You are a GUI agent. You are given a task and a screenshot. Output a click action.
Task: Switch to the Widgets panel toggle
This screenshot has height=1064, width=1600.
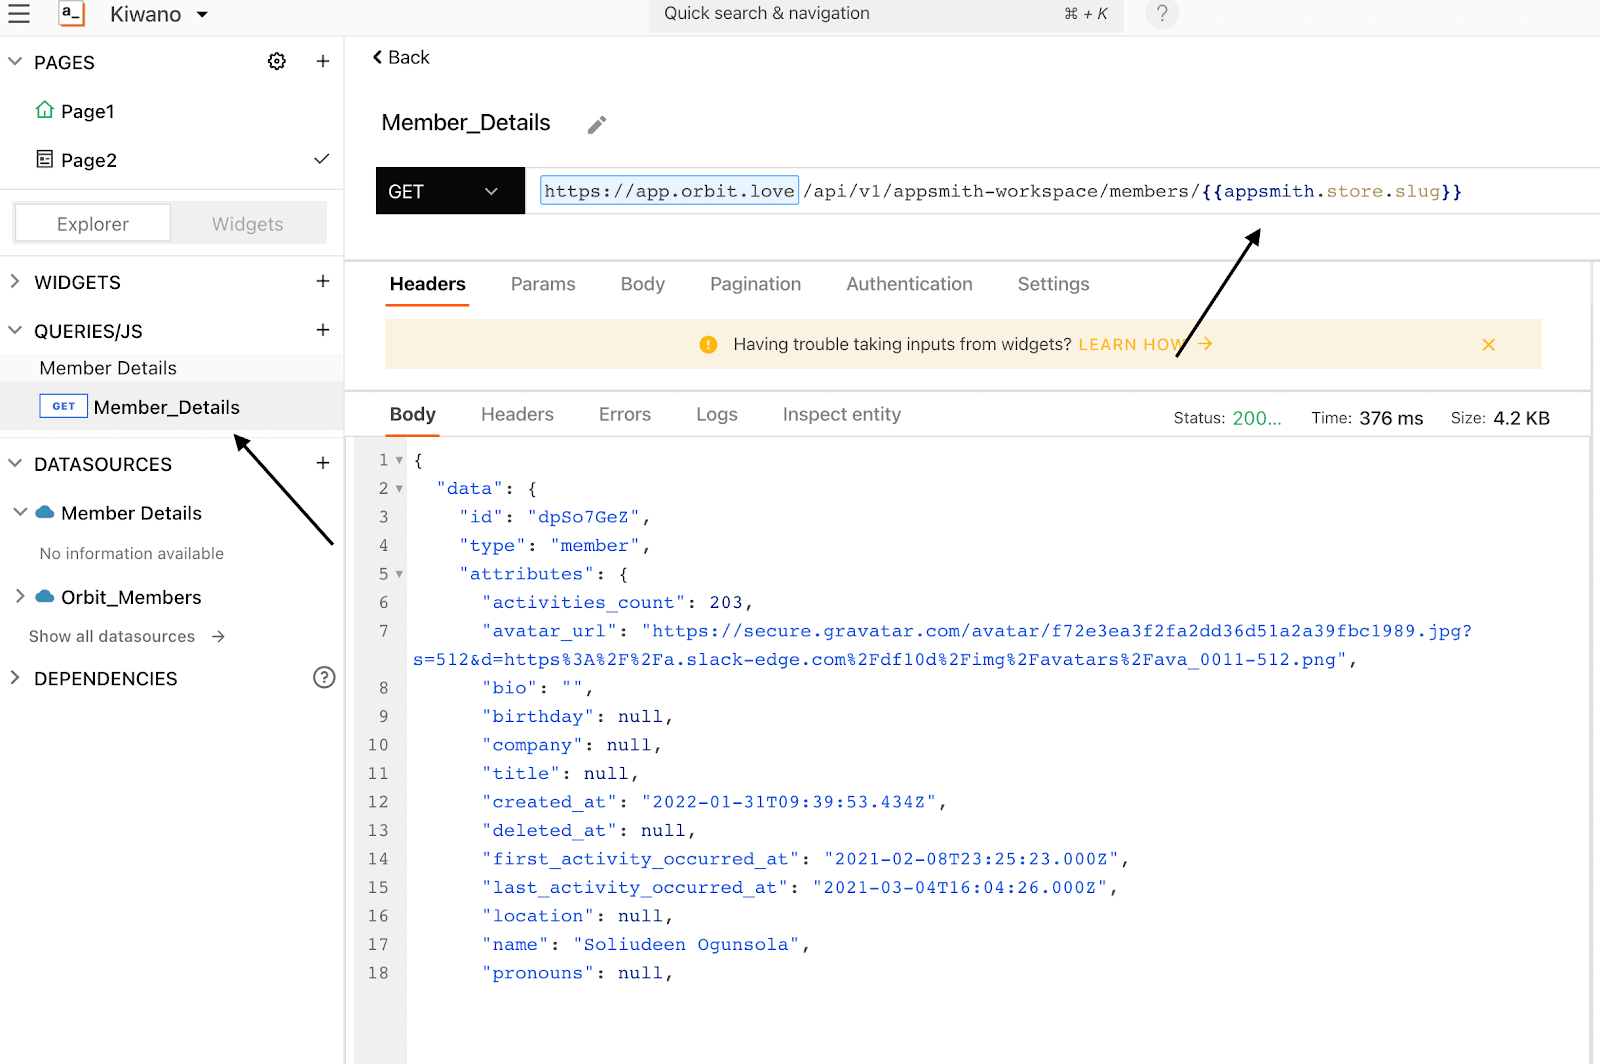pyautogui.click(x=247, y=224)
